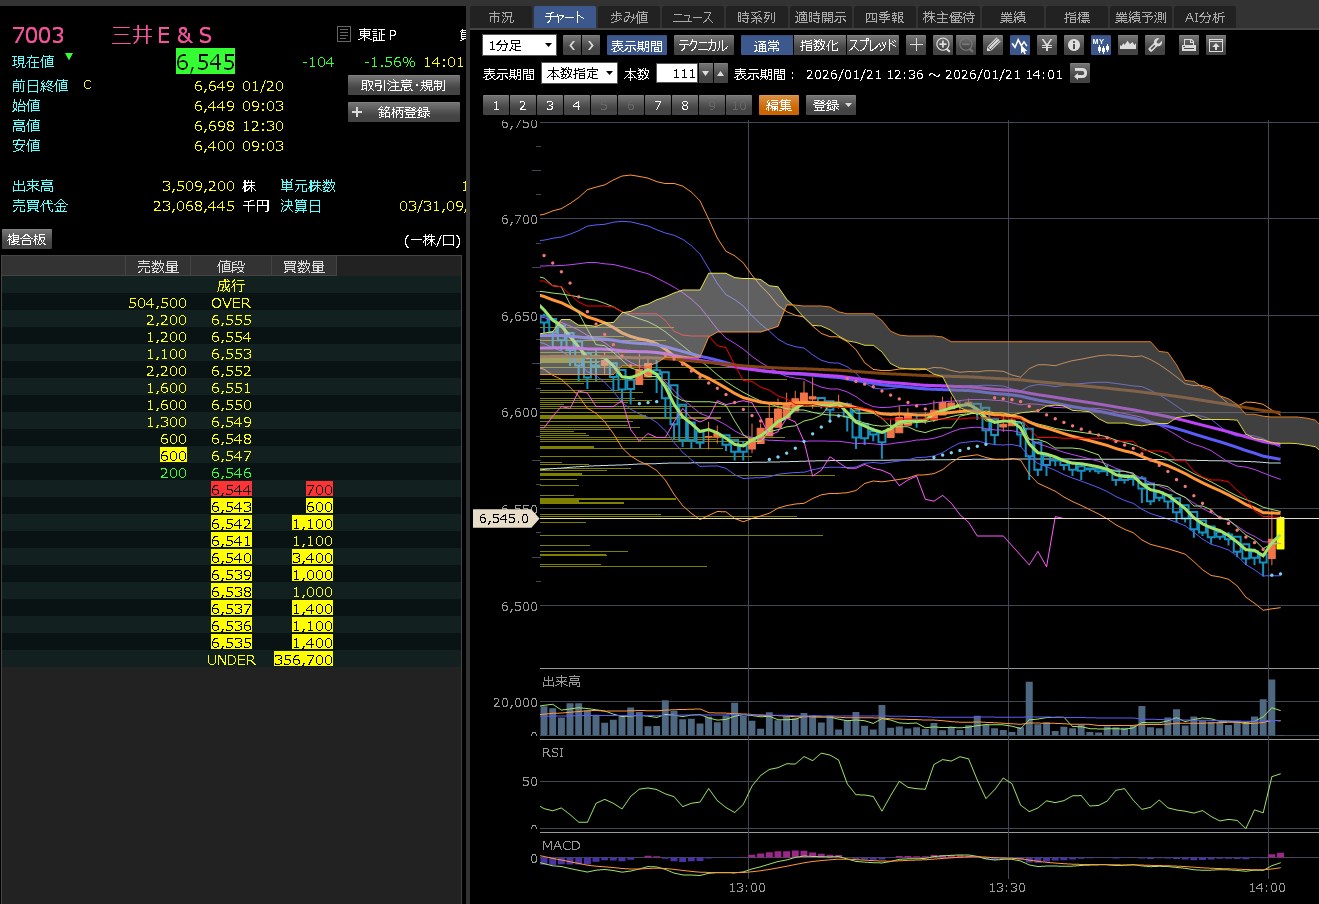Click the 6,545.0 price marker on the chart axis

[x=503, y=518]
